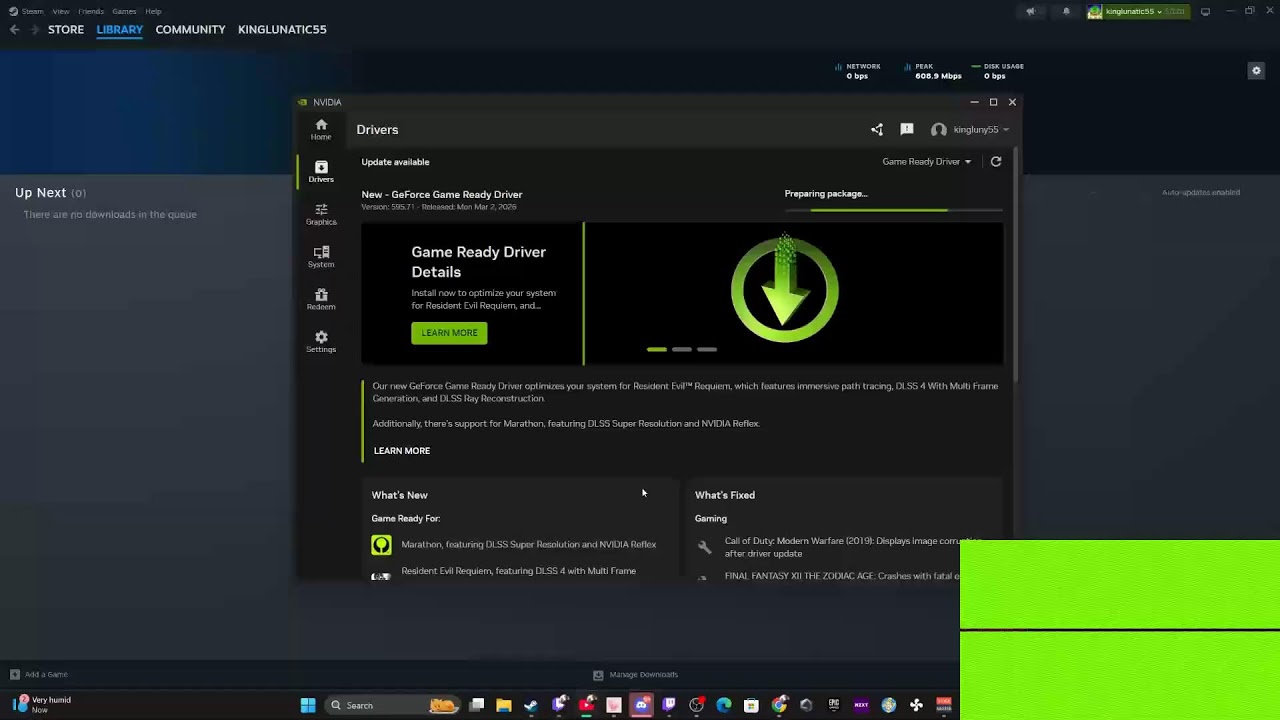Image resolution: width=1280 pixels, height=720 pixels.
Task: Expand the Game Ready Driver dropdown
Action: 926,161
